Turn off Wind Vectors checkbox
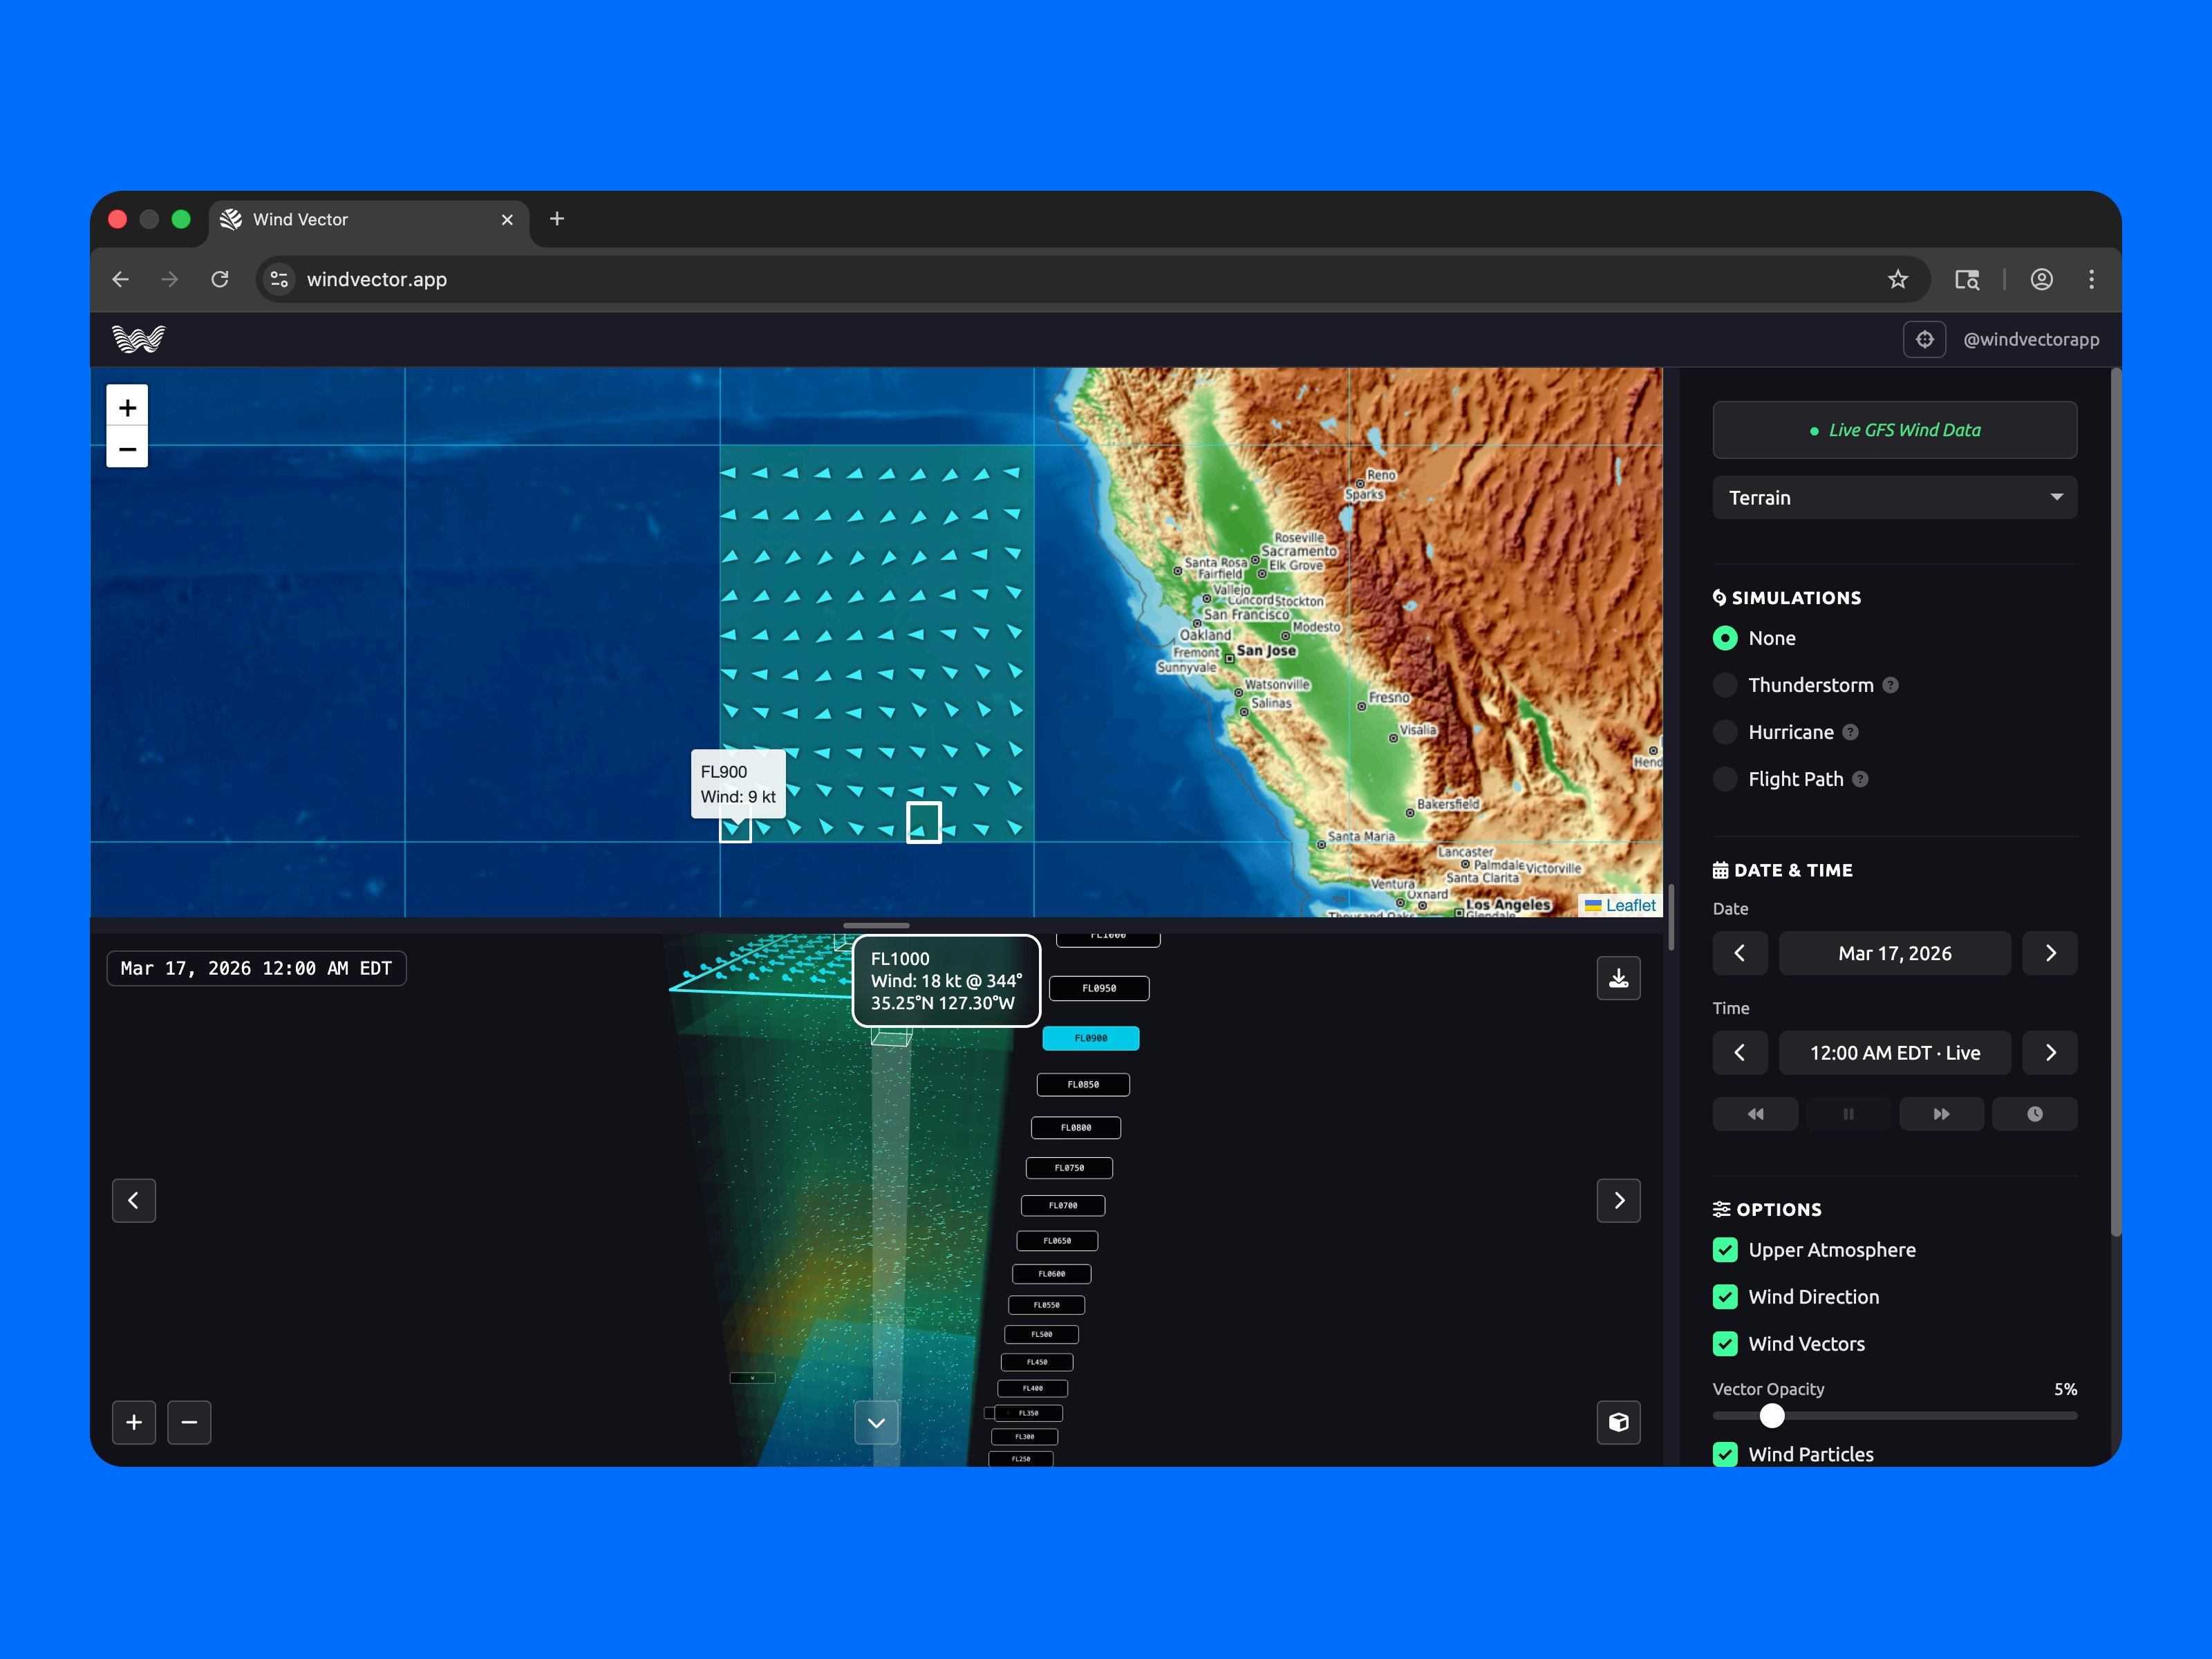This screenshot has height=1659, width=2212. coord(1725,1344)
